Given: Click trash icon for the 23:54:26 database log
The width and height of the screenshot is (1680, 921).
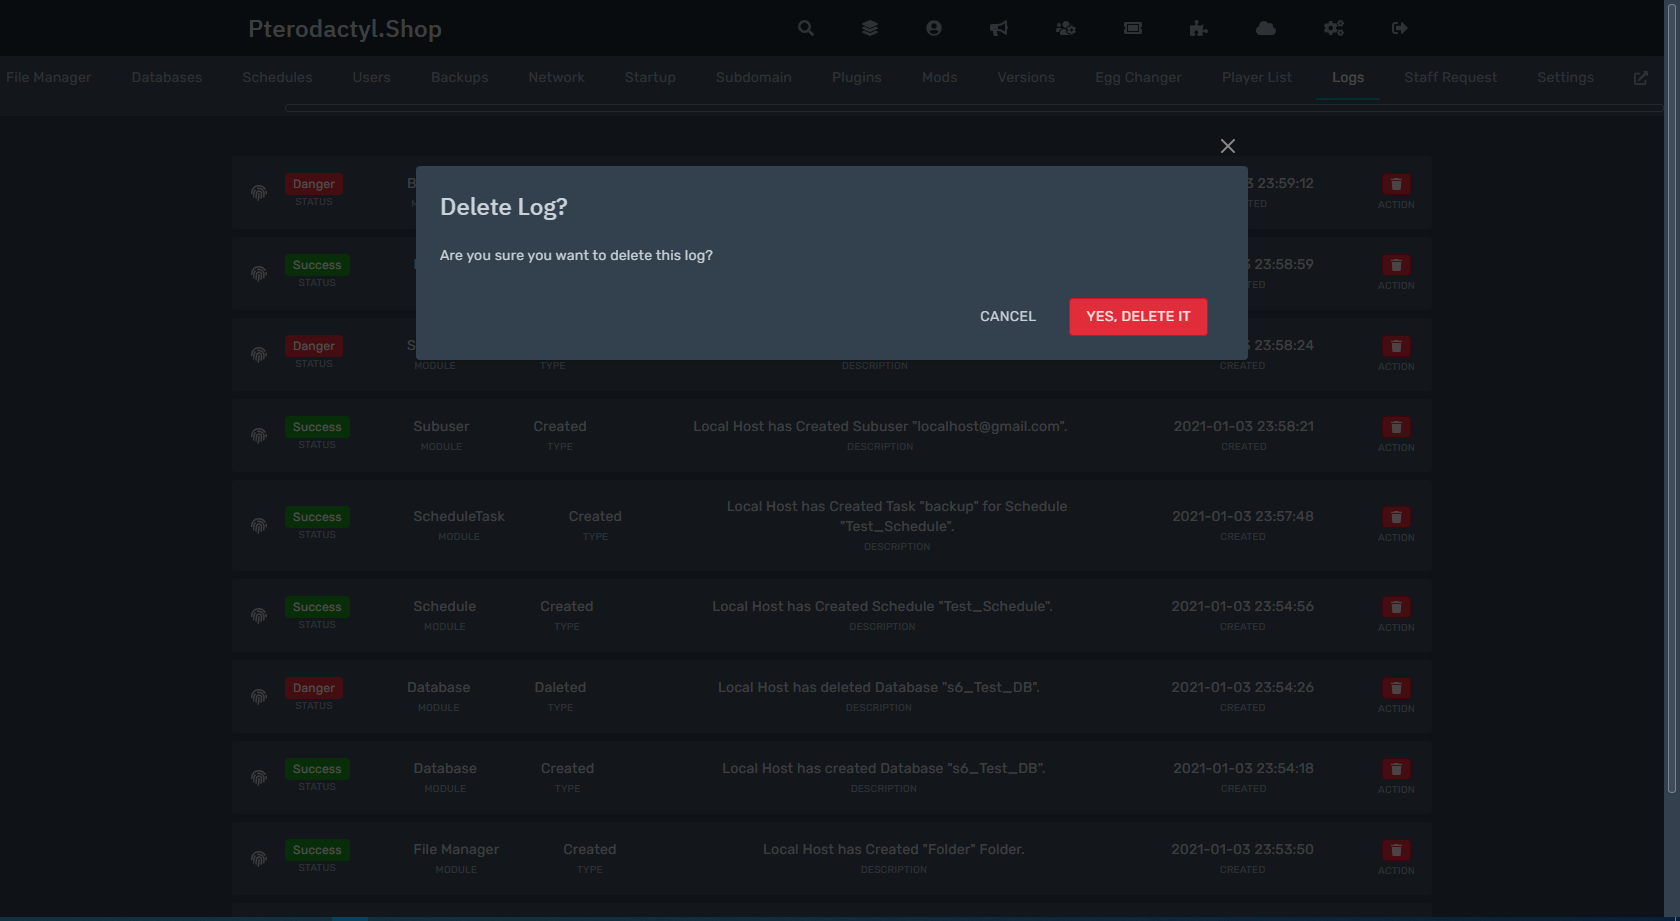Looking at the screenshot, I should pos(1396,688).
